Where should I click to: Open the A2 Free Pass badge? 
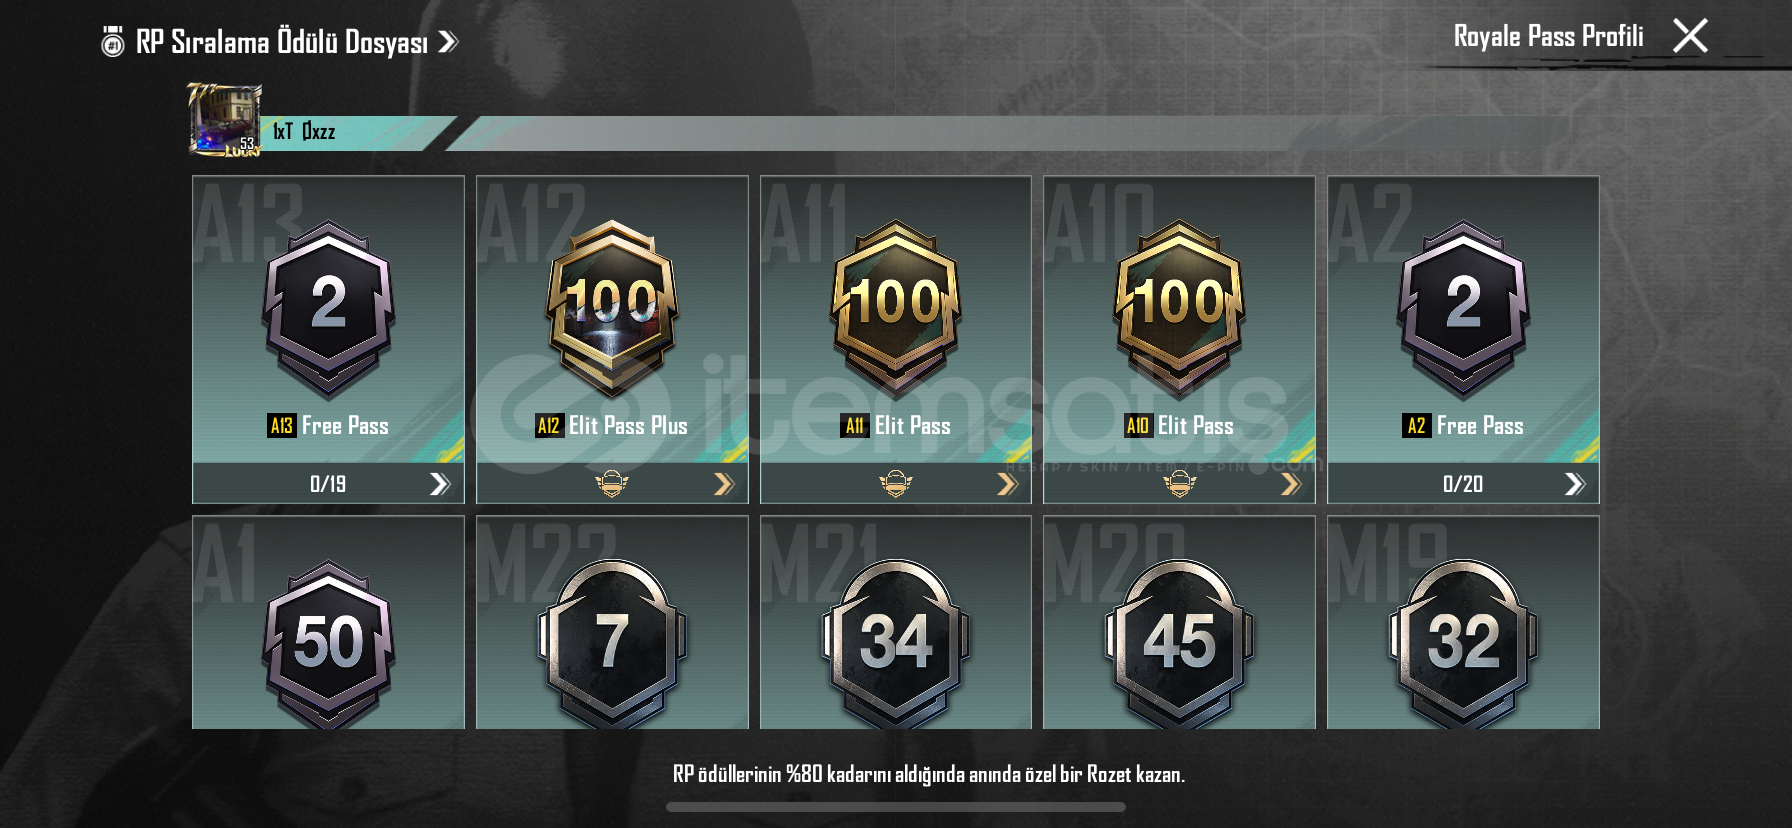tap(1463, 310)
